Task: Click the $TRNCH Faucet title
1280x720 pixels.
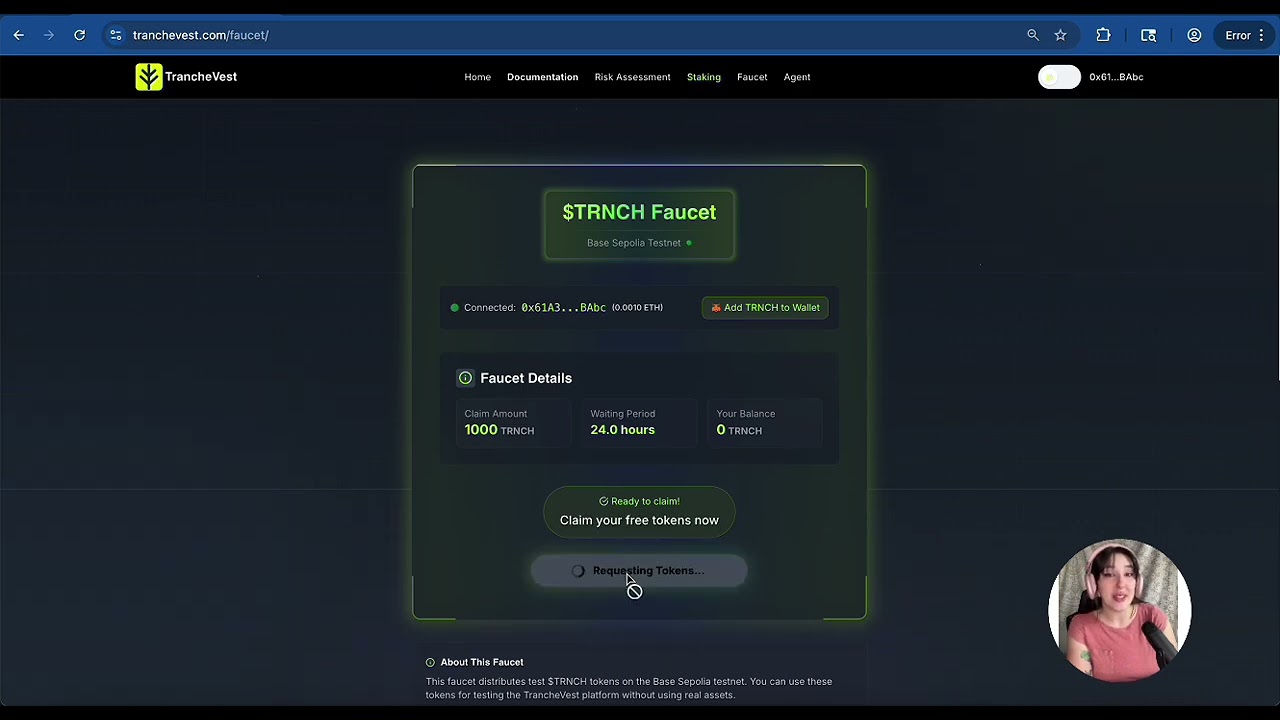Action: (639, 212)
